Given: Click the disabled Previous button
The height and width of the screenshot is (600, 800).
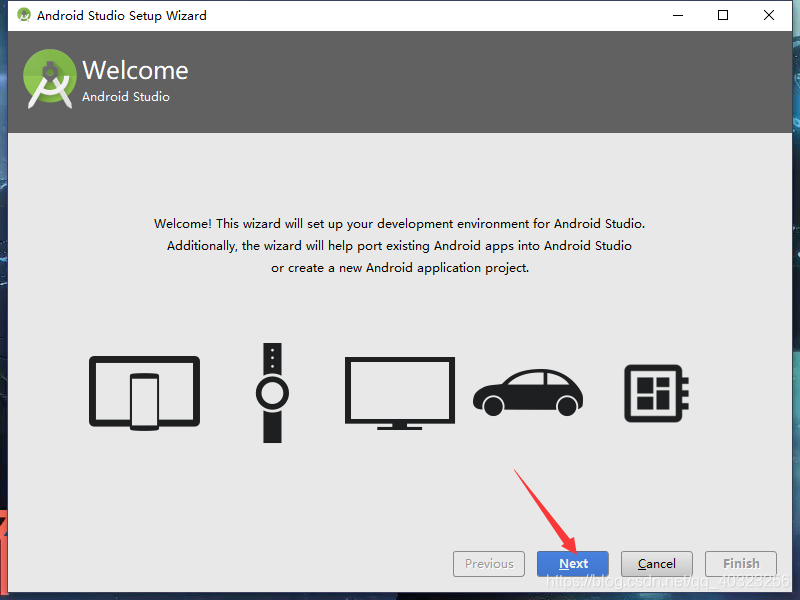Looking at the screenshot, I should click(489, 564).
